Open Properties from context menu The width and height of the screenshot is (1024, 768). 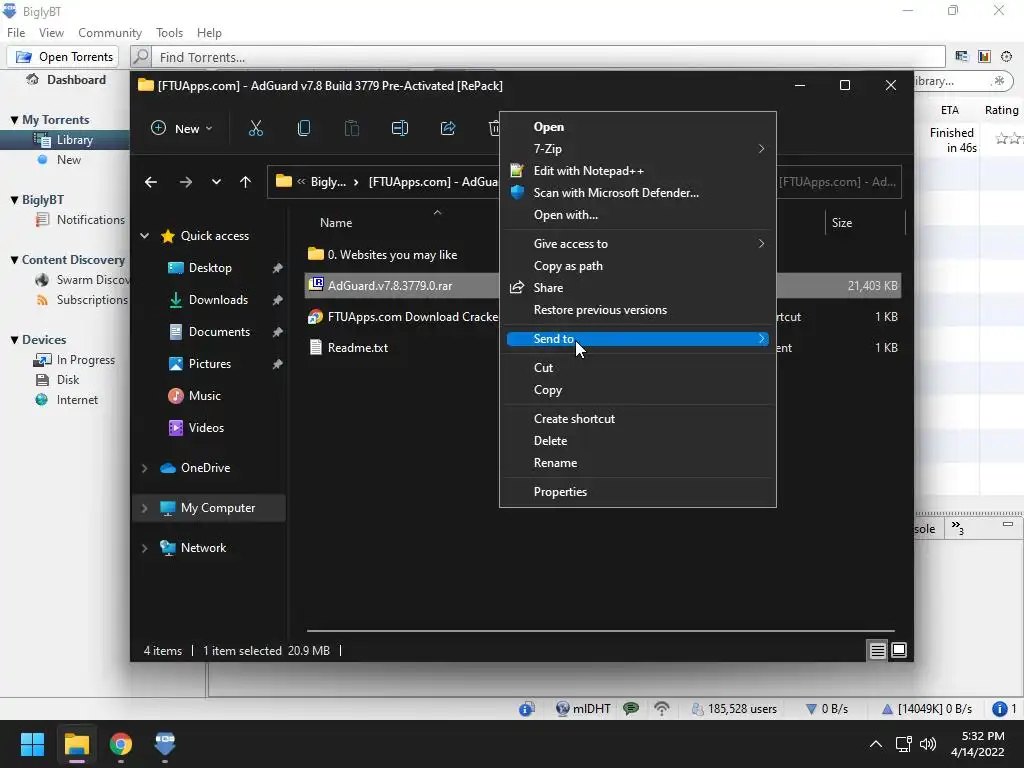[637, 492]
